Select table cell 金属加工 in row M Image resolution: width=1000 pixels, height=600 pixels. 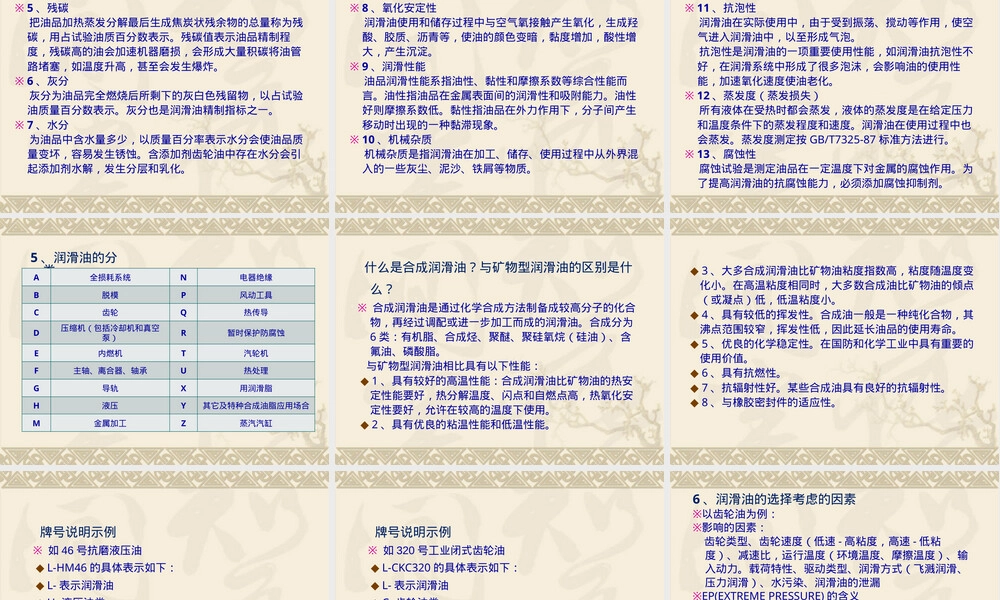point(110,423)
